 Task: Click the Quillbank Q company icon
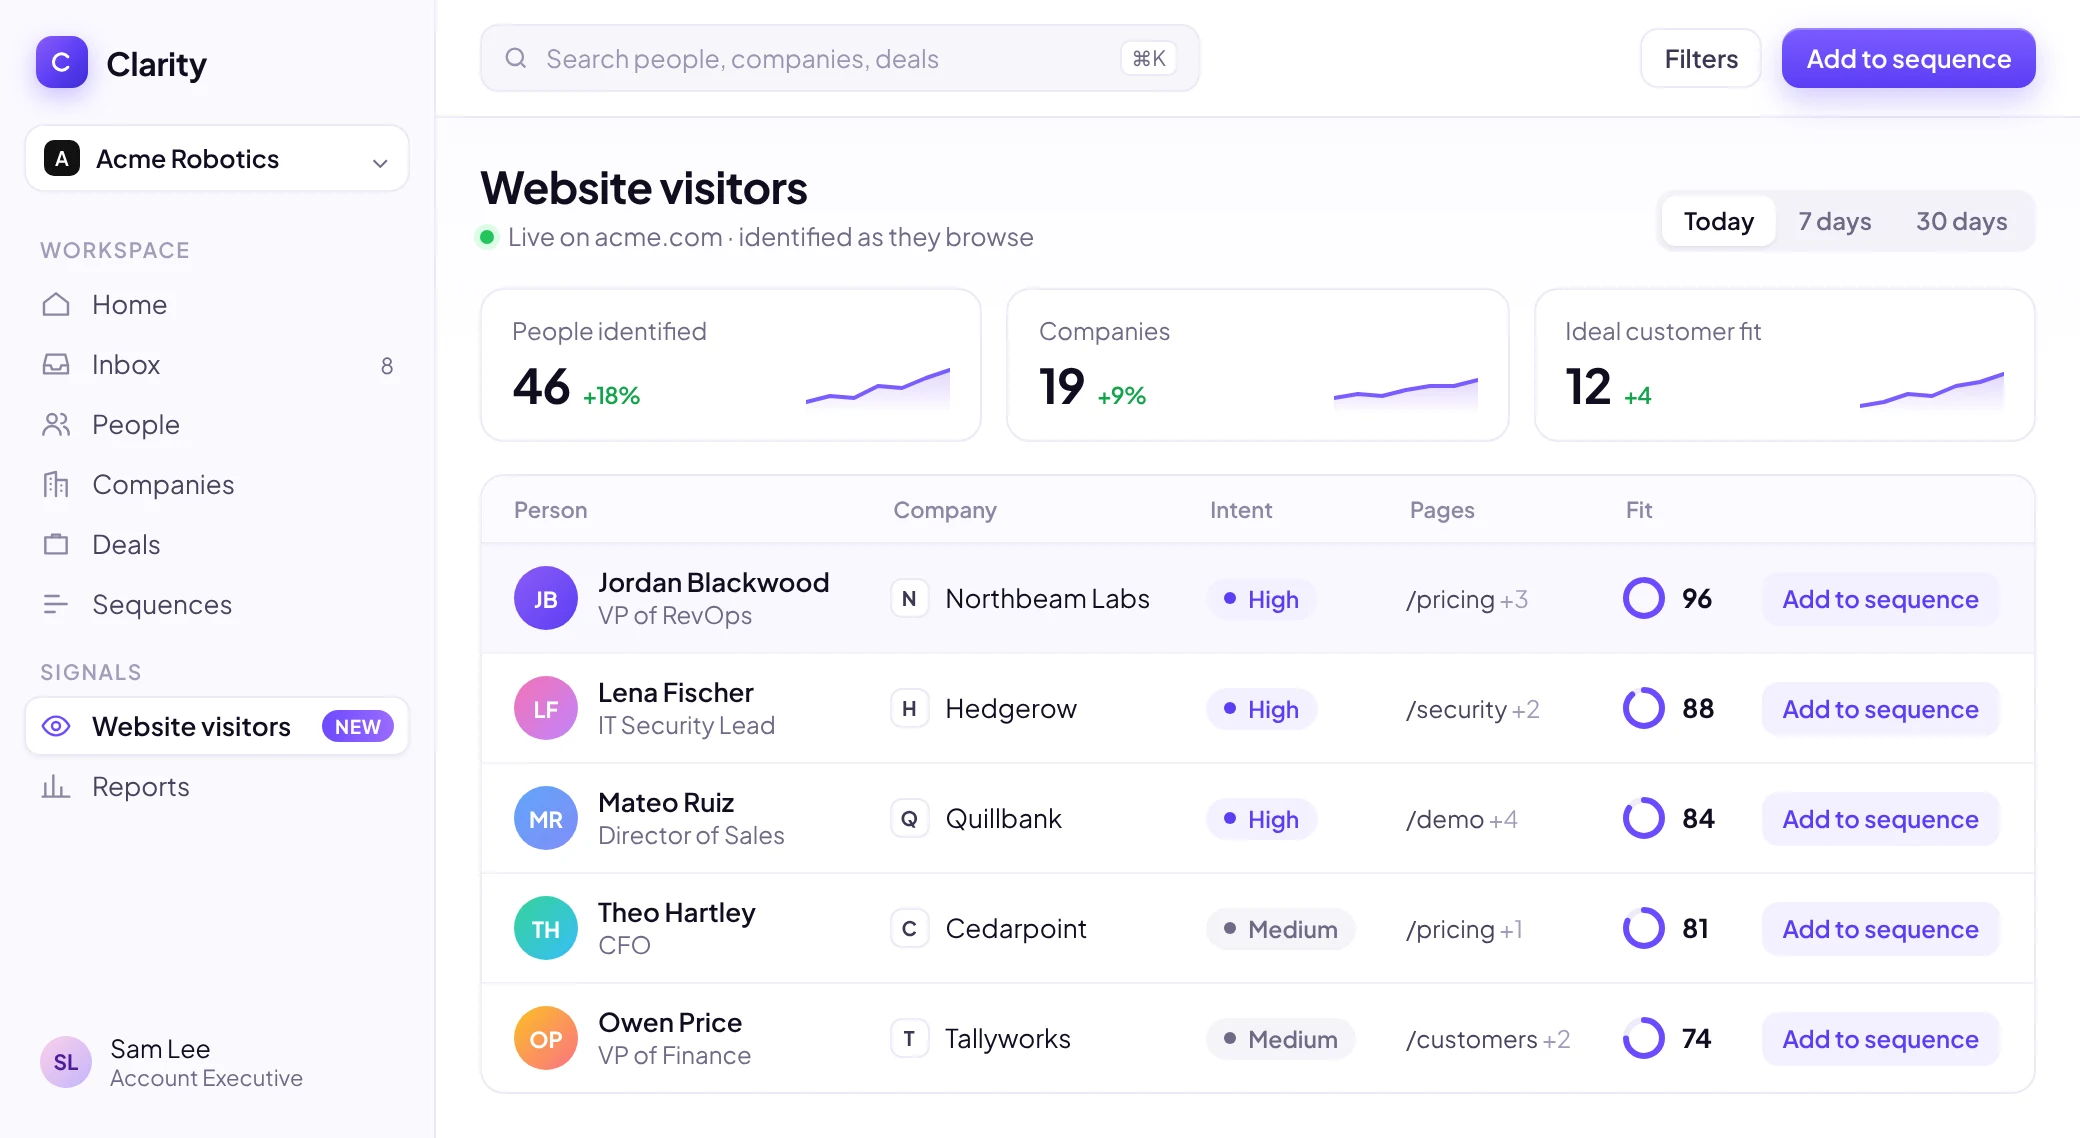[x=909, y=819]
